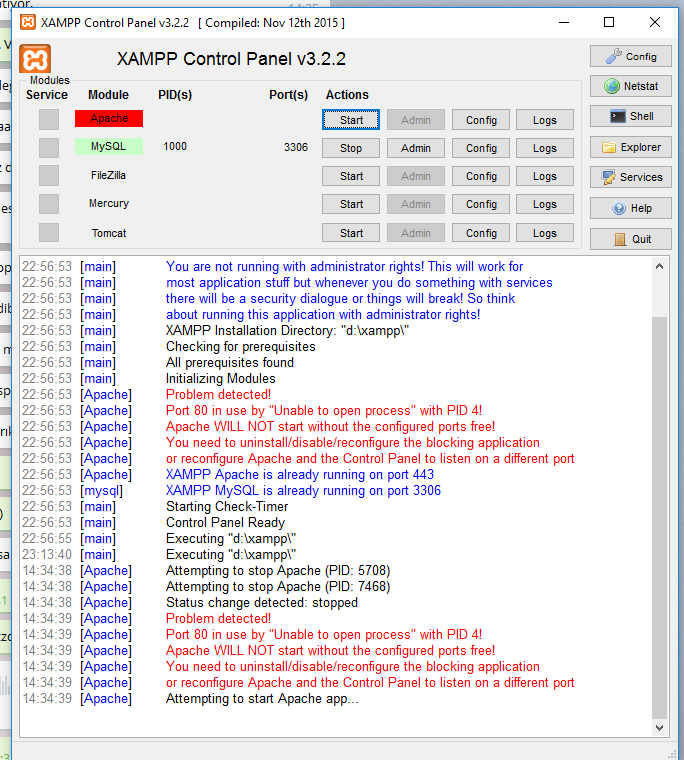View the MySQL Logs
The height and width of the screenshot is (760, 684).
tap(545, 148)
